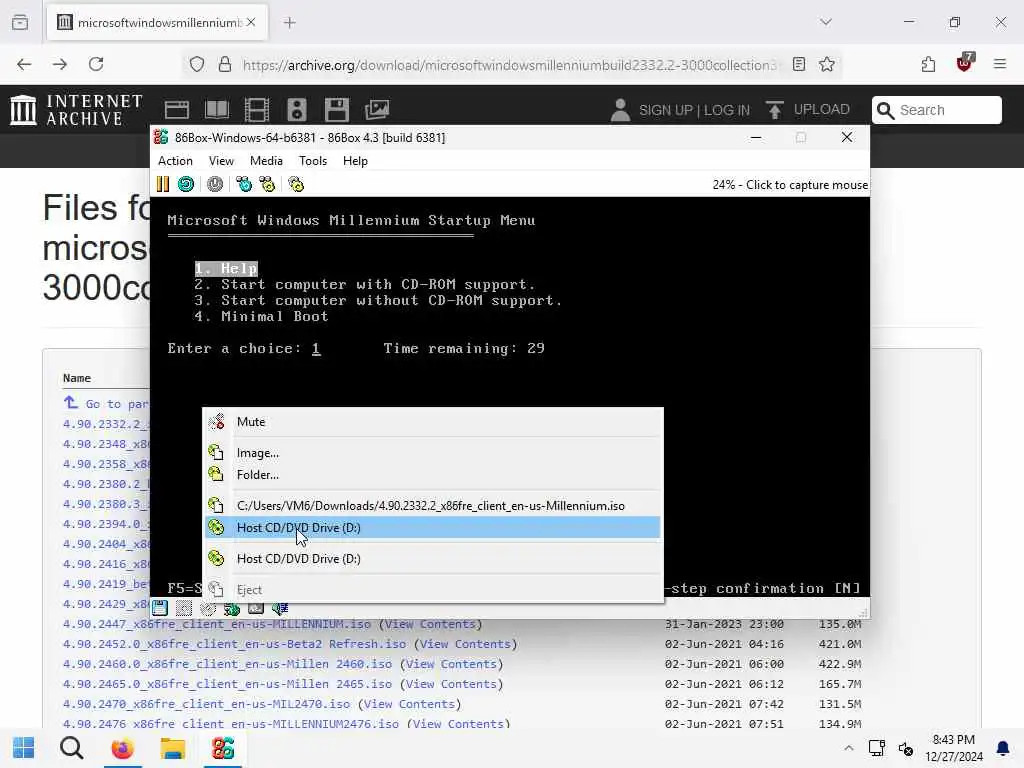The width and height of the screenshot is (1024, 768).
Task: Open Internet Archive software floppy icon
Action: pyautogui.click(x=337, y=110)
